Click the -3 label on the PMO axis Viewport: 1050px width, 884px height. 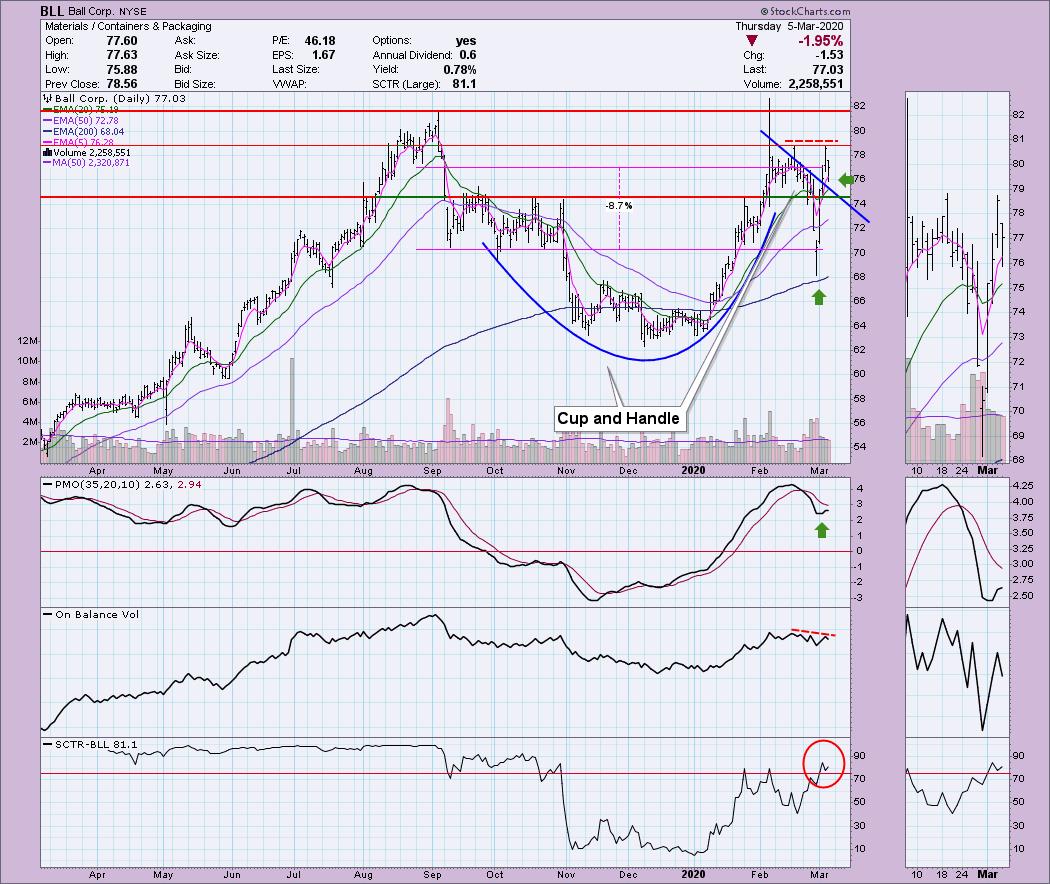click(x=859, y=598)
